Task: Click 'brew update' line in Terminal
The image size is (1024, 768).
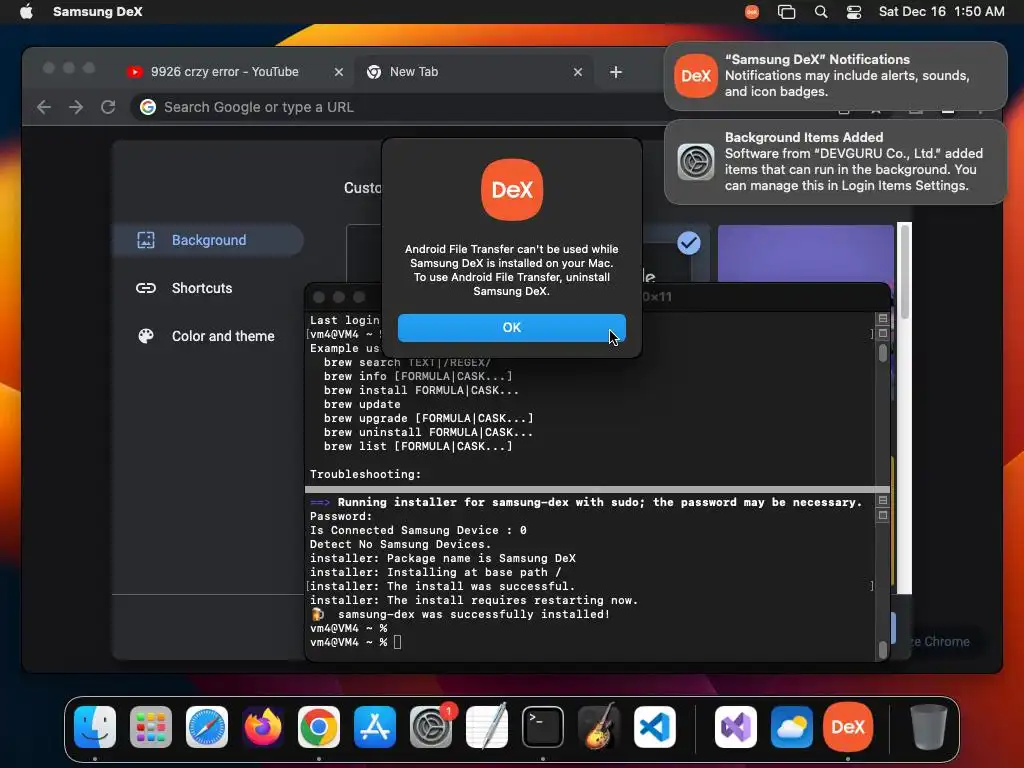Action: coord(362,404)
